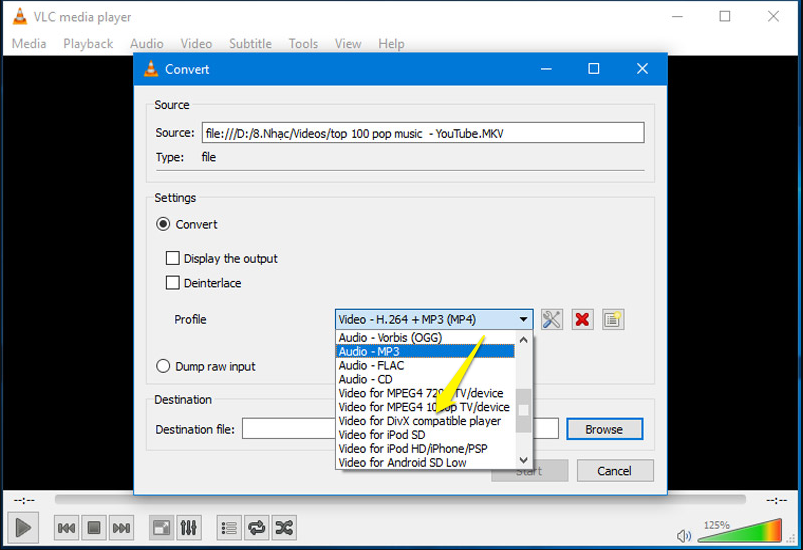Open the View menu
Screen dimensions: 803x550
coord(348,44)
